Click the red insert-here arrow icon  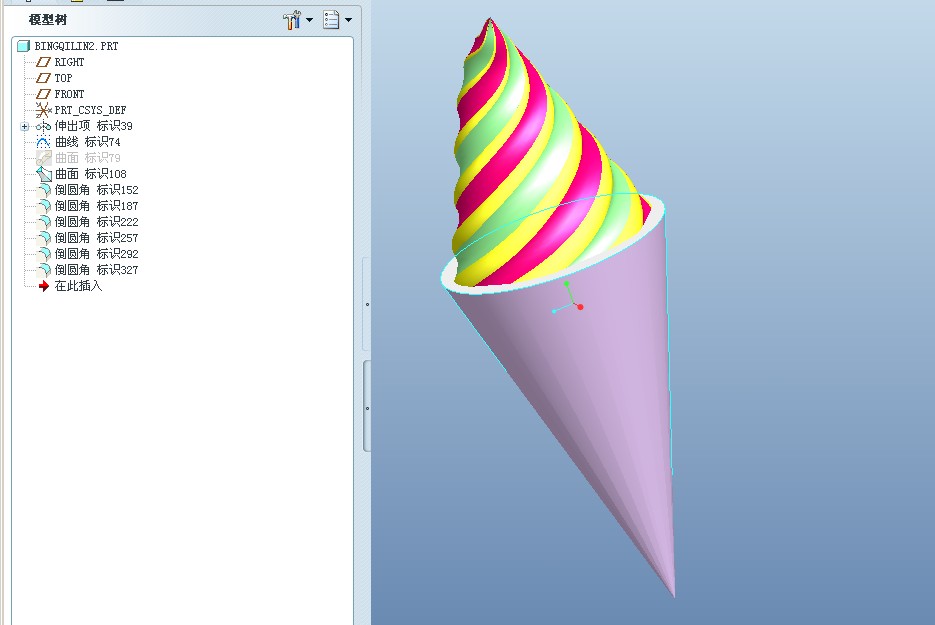coord(44,286)
